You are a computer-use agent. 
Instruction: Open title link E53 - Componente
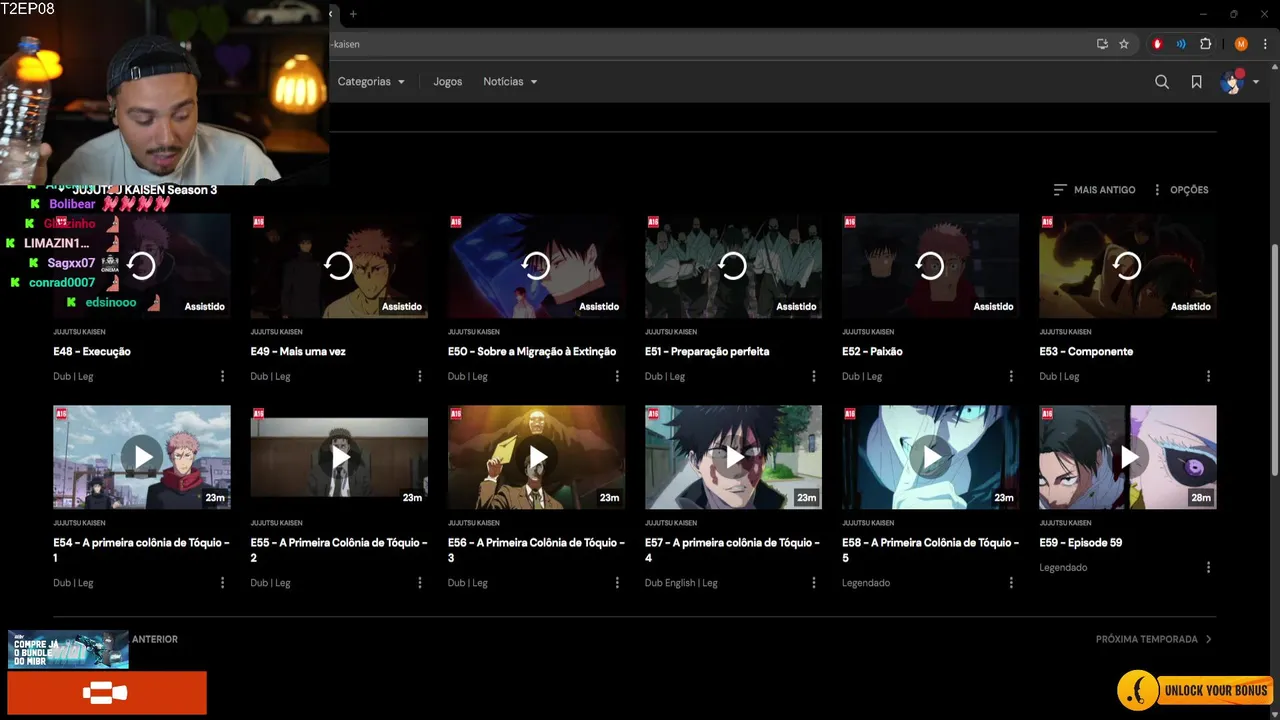point(1086,351)
